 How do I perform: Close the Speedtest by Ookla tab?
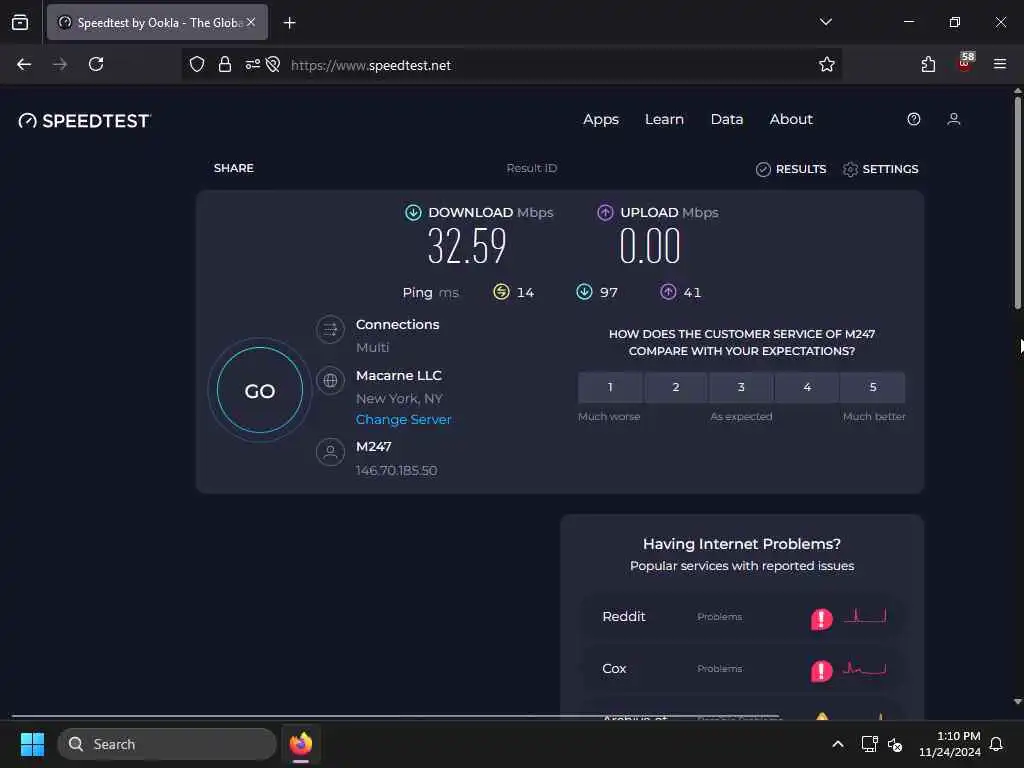[251, 22]
